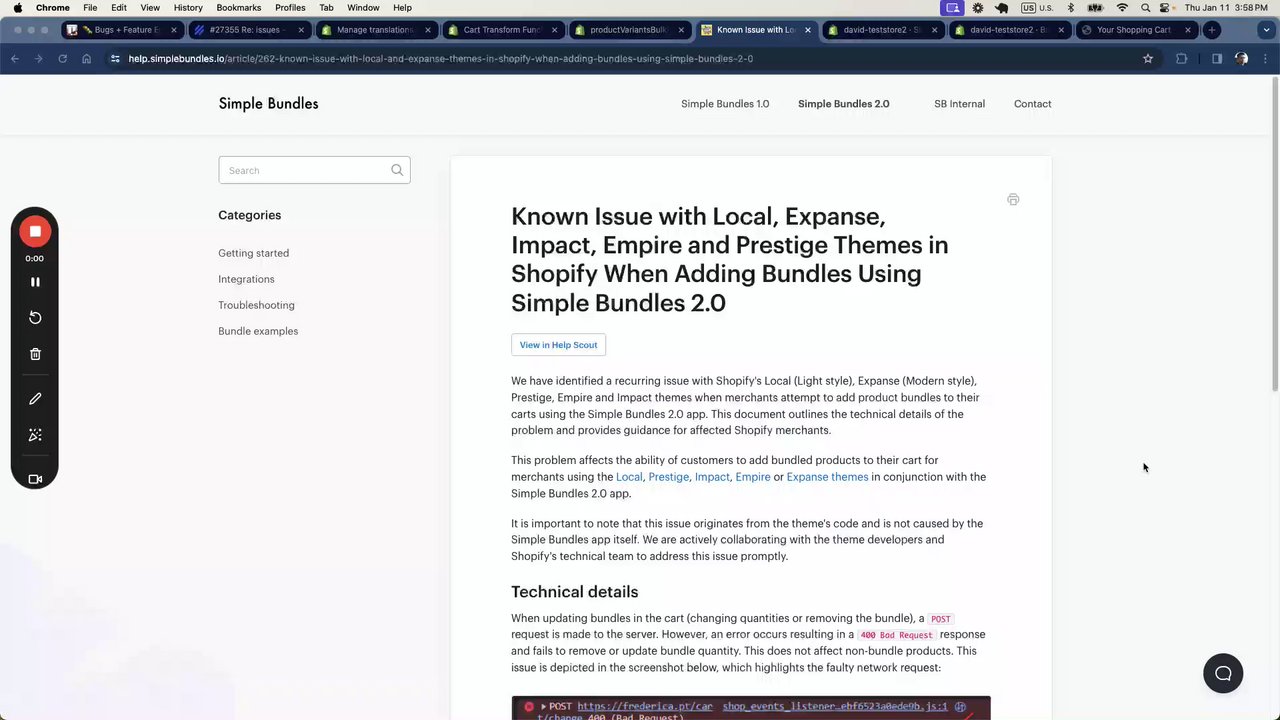This screenshot has height=720, width=1280.
Task: Follow the Impact theme link
Action: click(x=712, y=477)
